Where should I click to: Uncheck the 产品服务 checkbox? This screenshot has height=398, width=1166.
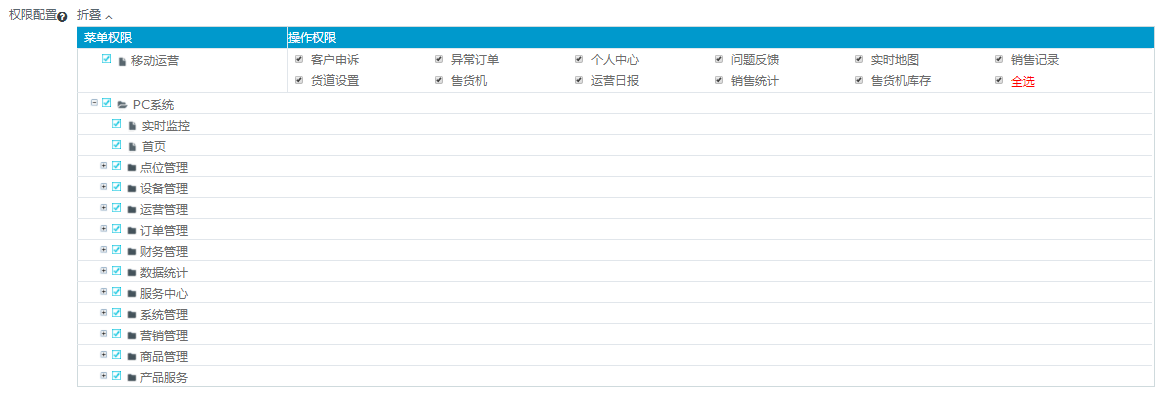(117, 376)
